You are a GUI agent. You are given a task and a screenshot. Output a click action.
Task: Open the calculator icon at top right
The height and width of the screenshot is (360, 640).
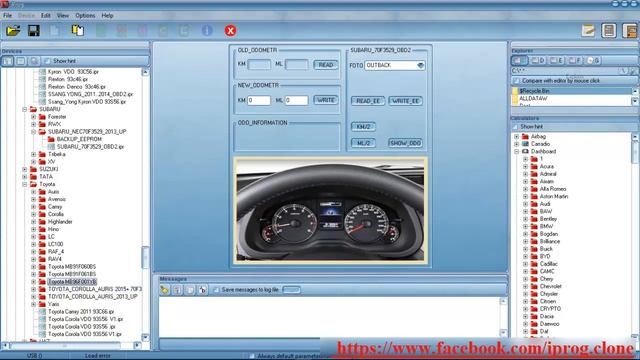[609, 31]
